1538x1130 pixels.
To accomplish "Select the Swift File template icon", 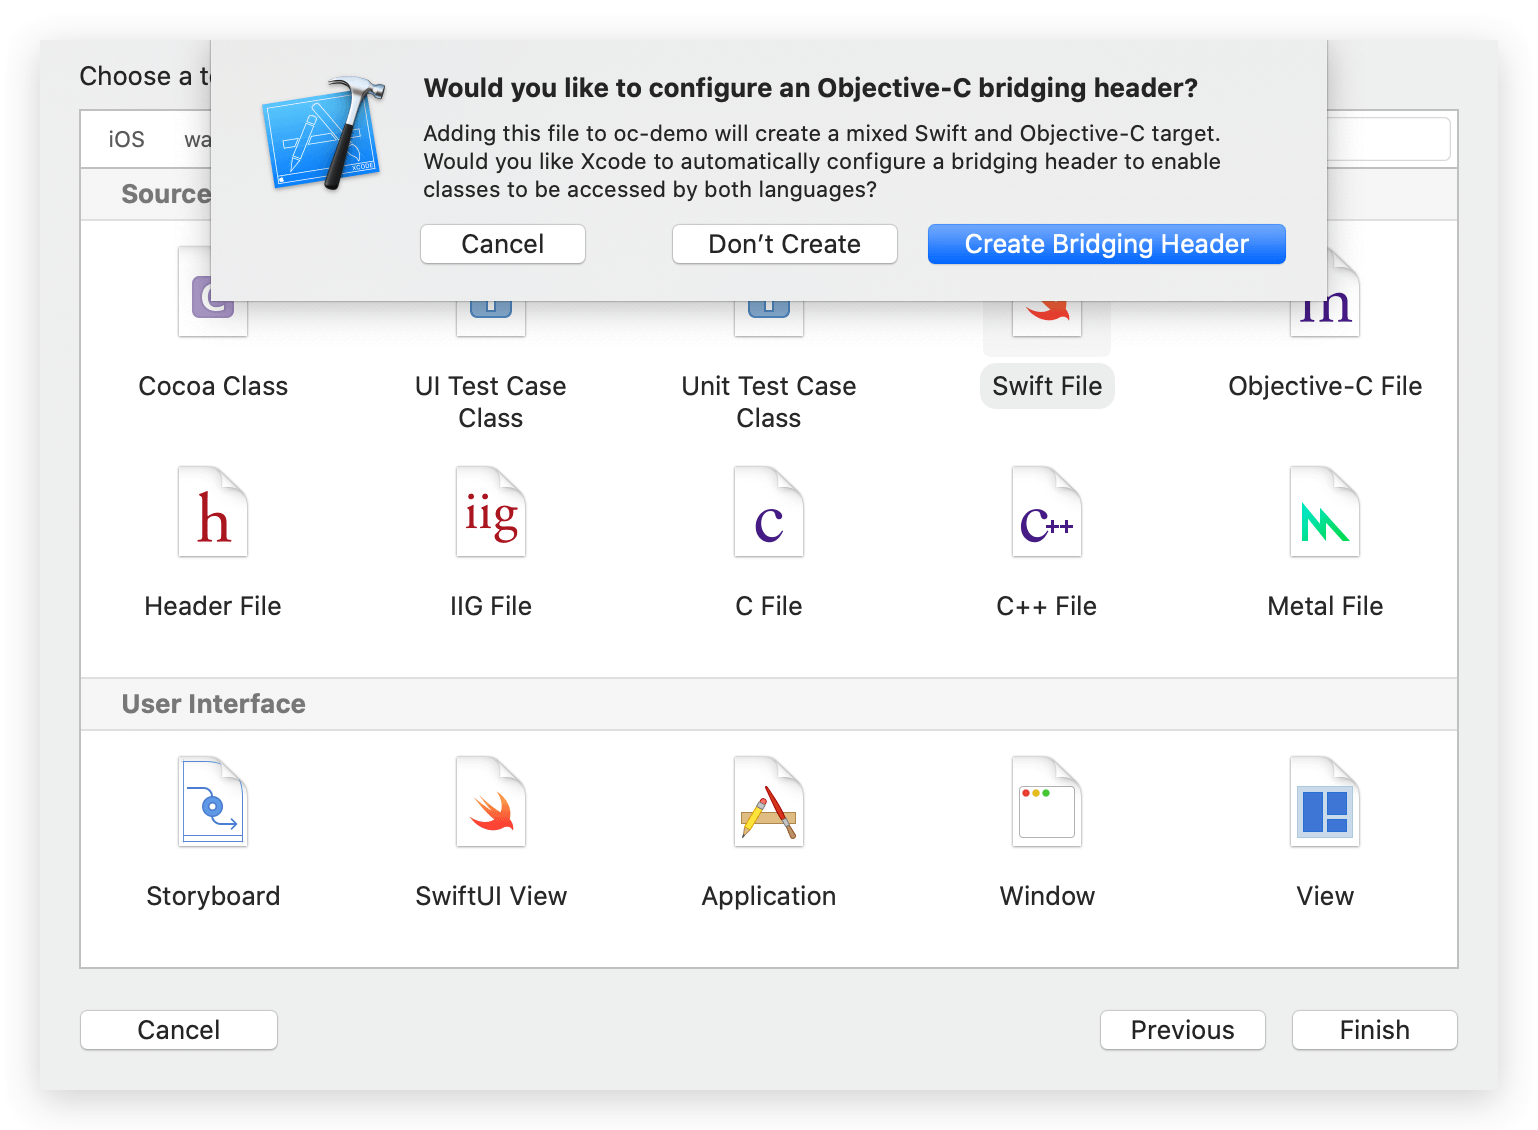I will (1047, 319).
